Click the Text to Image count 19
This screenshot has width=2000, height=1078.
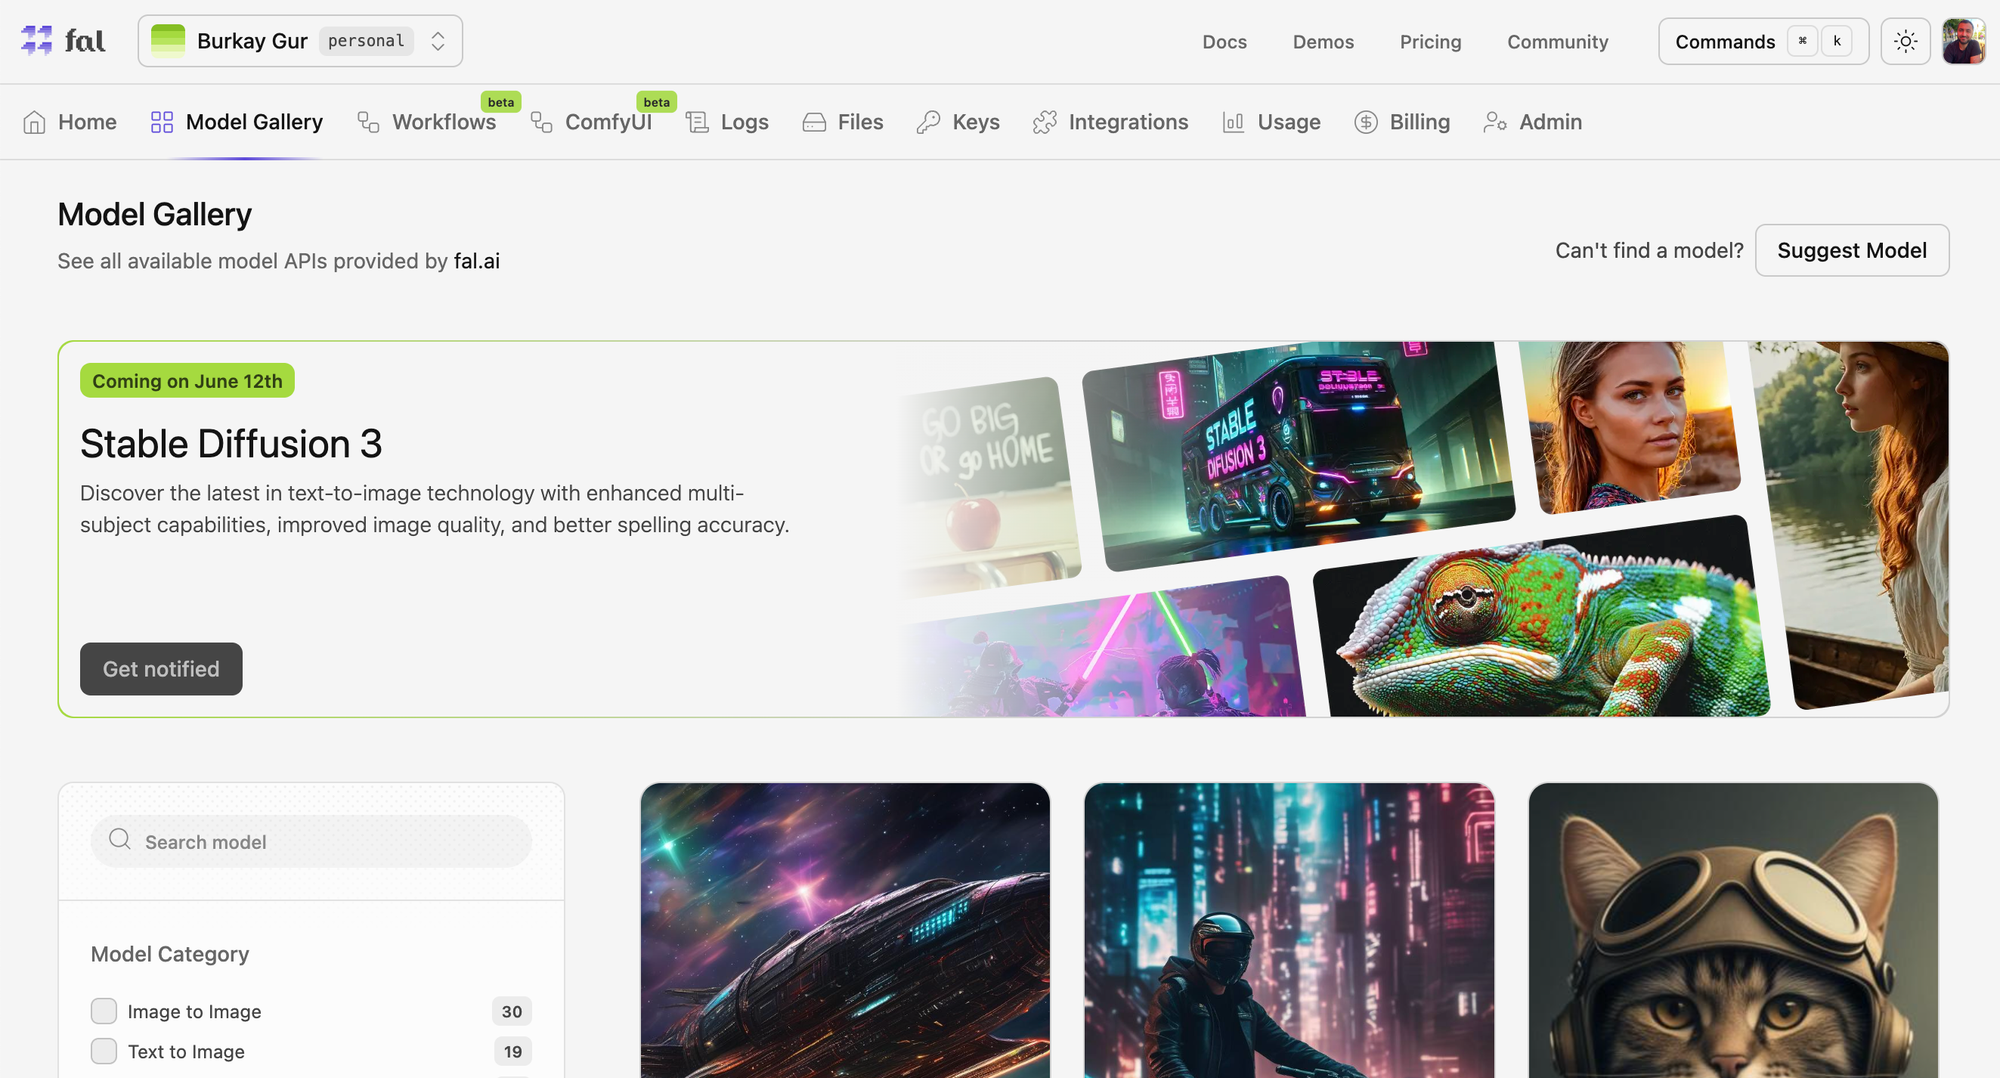click(513, 1051)
